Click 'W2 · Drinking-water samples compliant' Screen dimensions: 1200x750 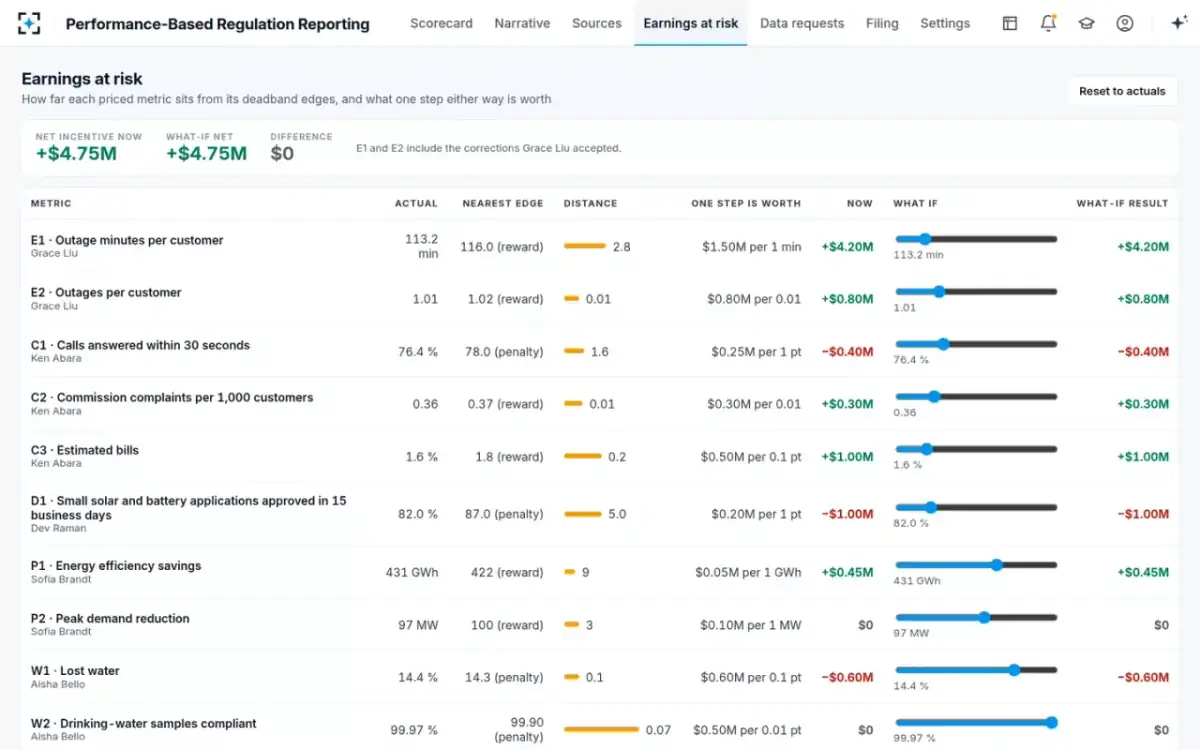tap(143, 724)
